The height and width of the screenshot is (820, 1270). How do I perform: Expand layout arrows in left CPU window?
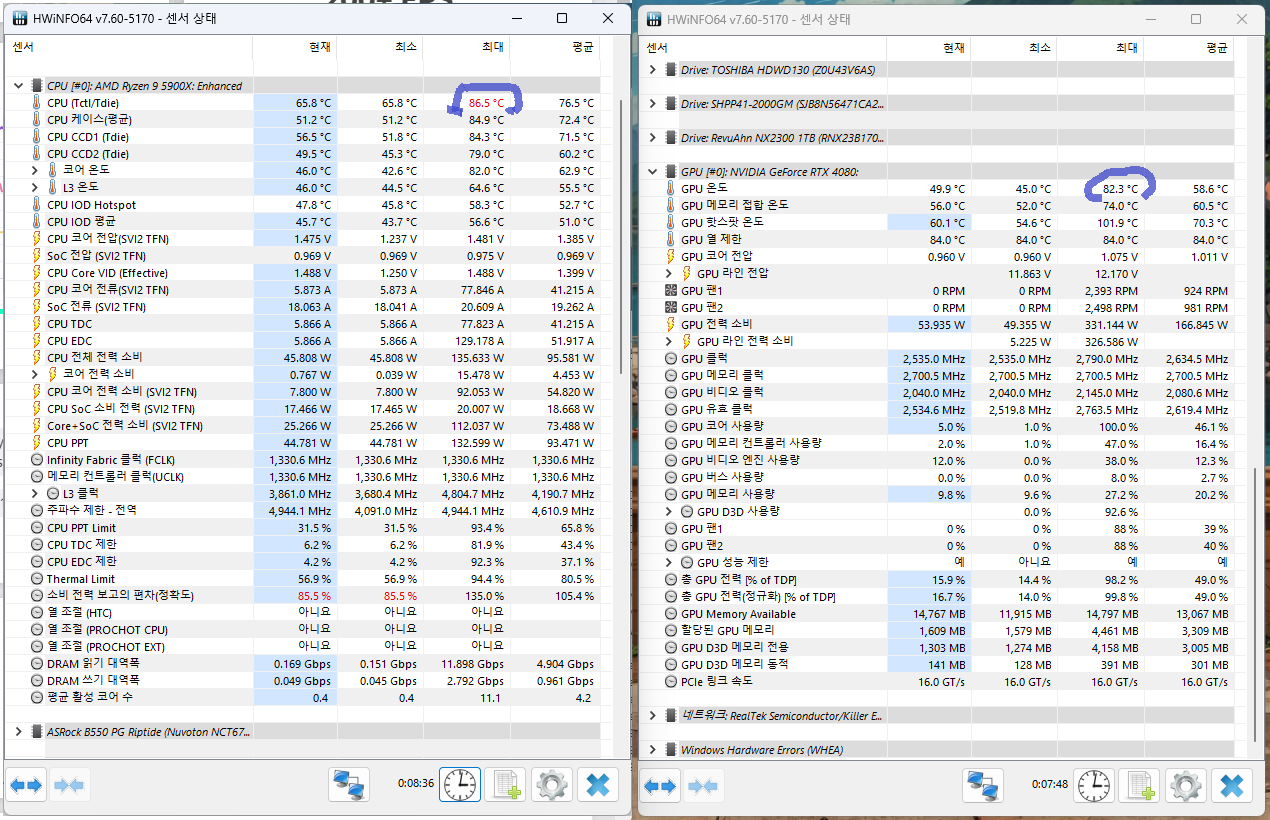(26, 785)
